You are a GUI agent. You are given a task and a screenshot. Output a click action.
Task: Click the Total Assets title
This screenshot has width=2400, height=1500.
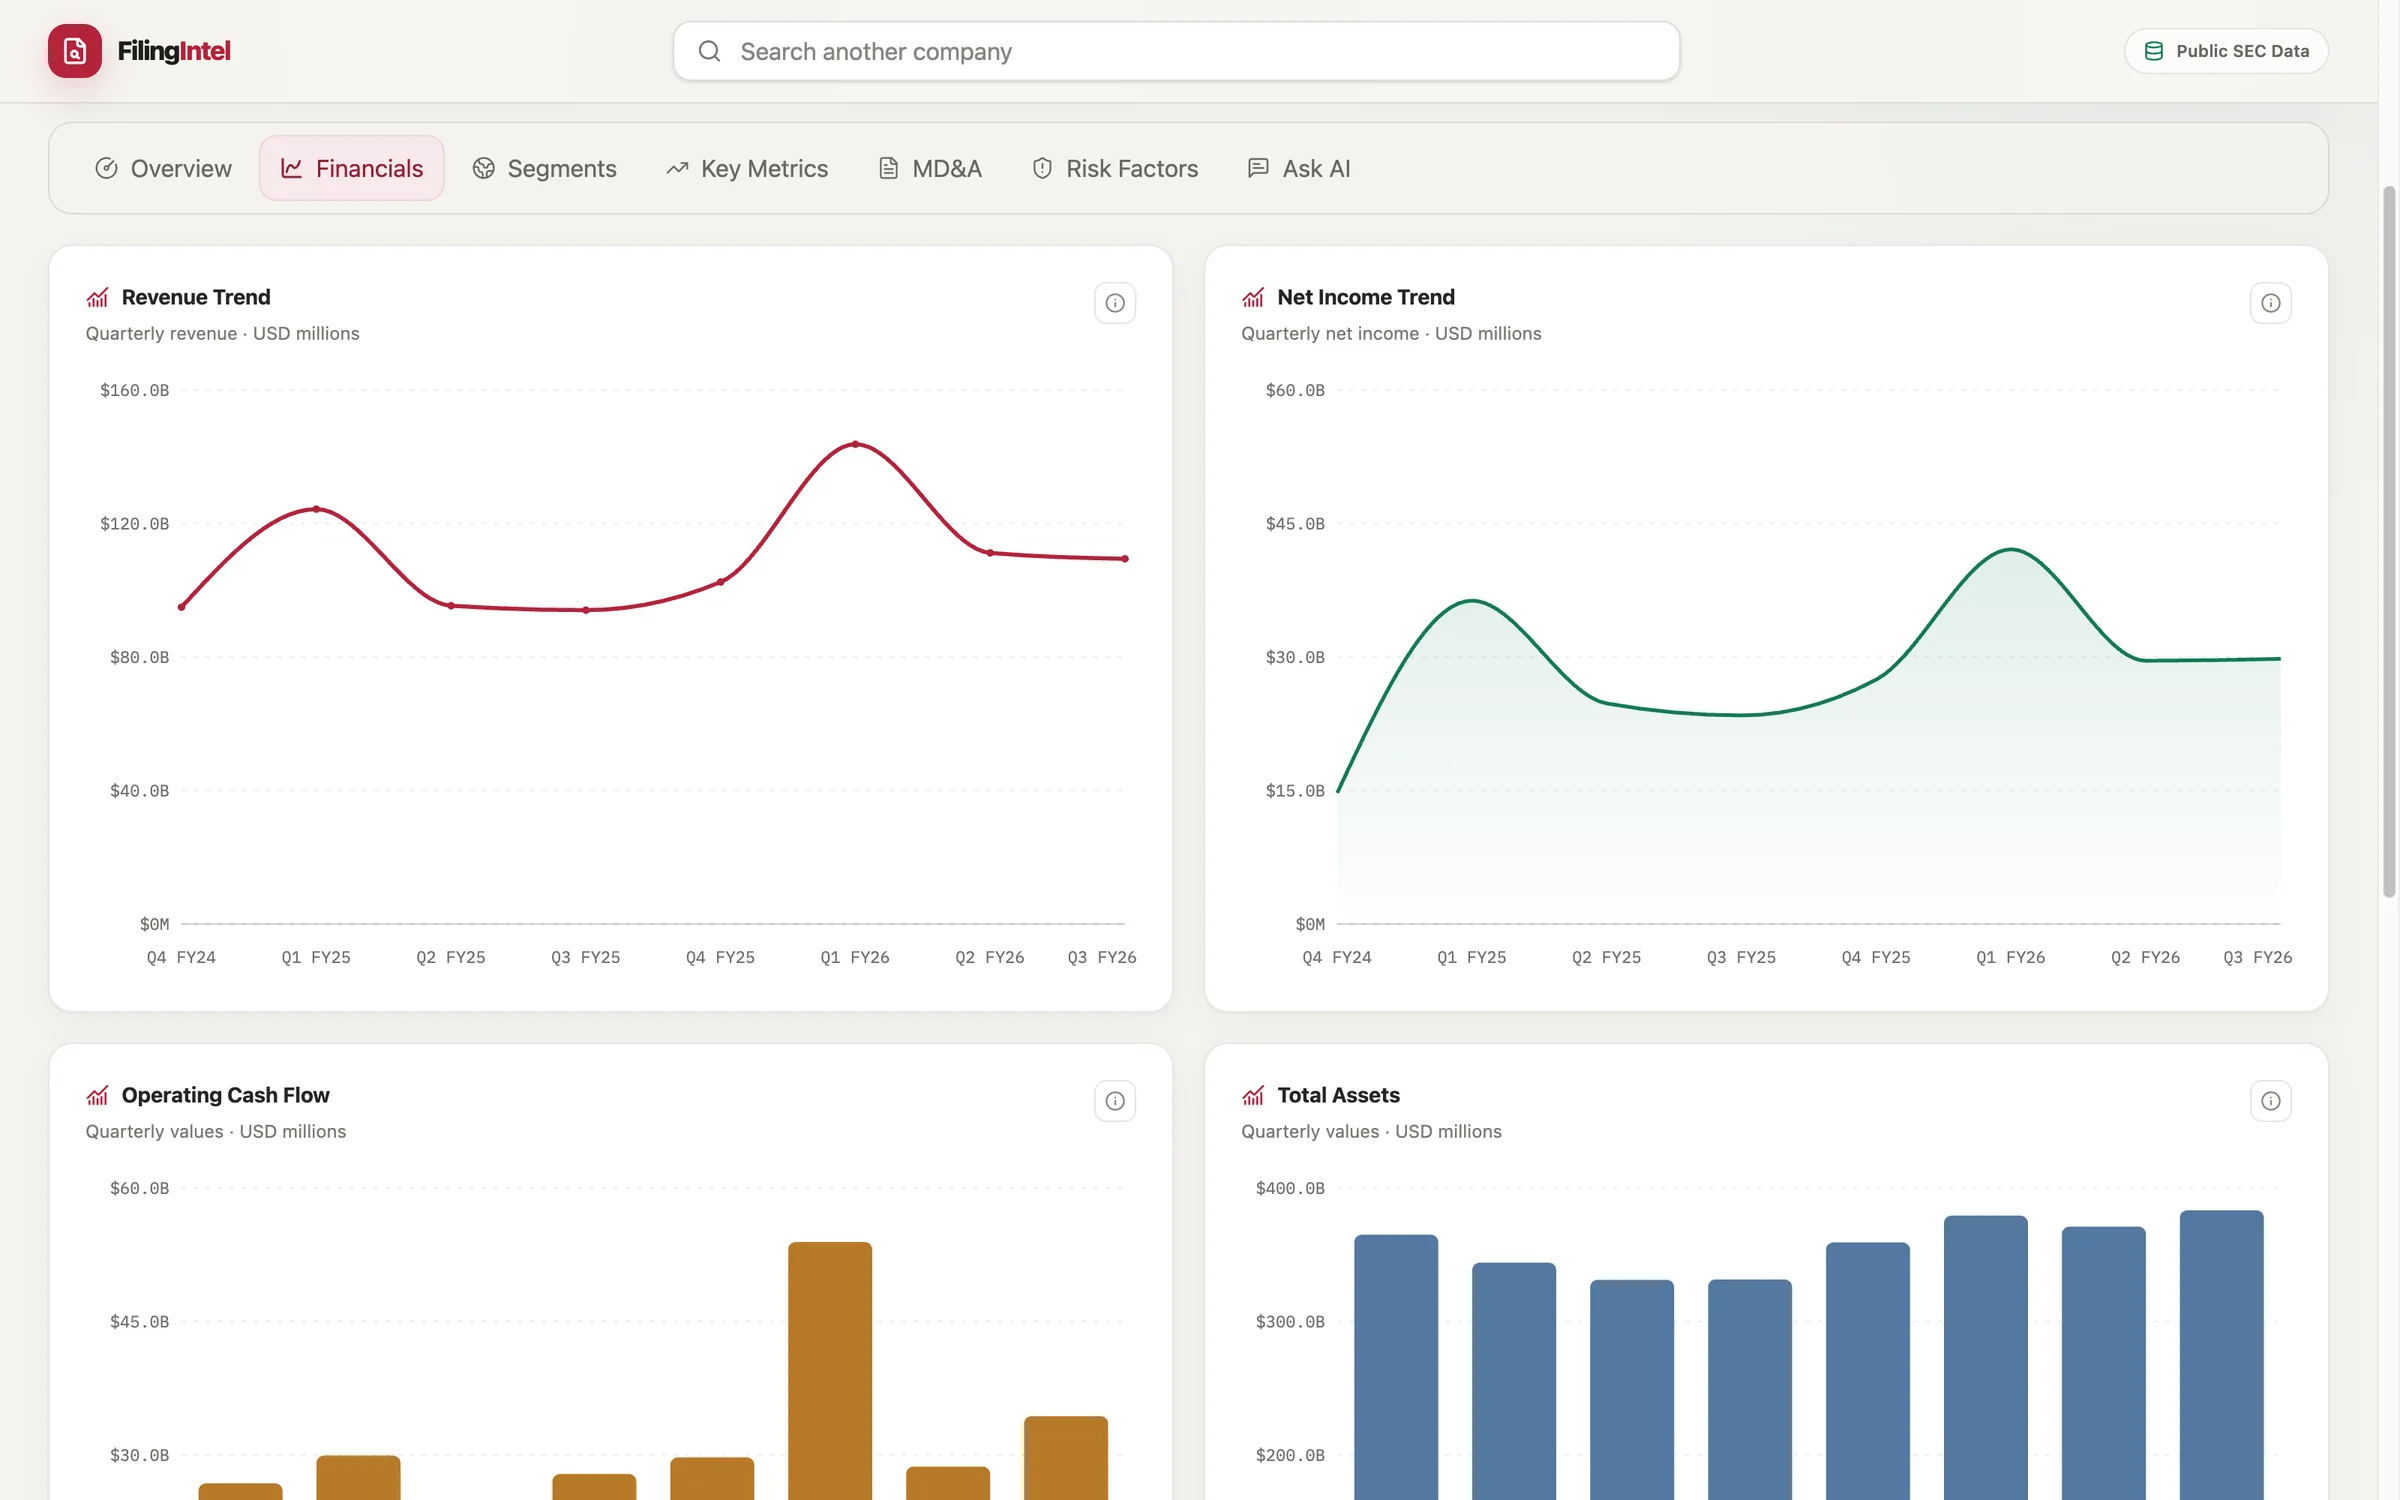click(x=1338, y=1095)
